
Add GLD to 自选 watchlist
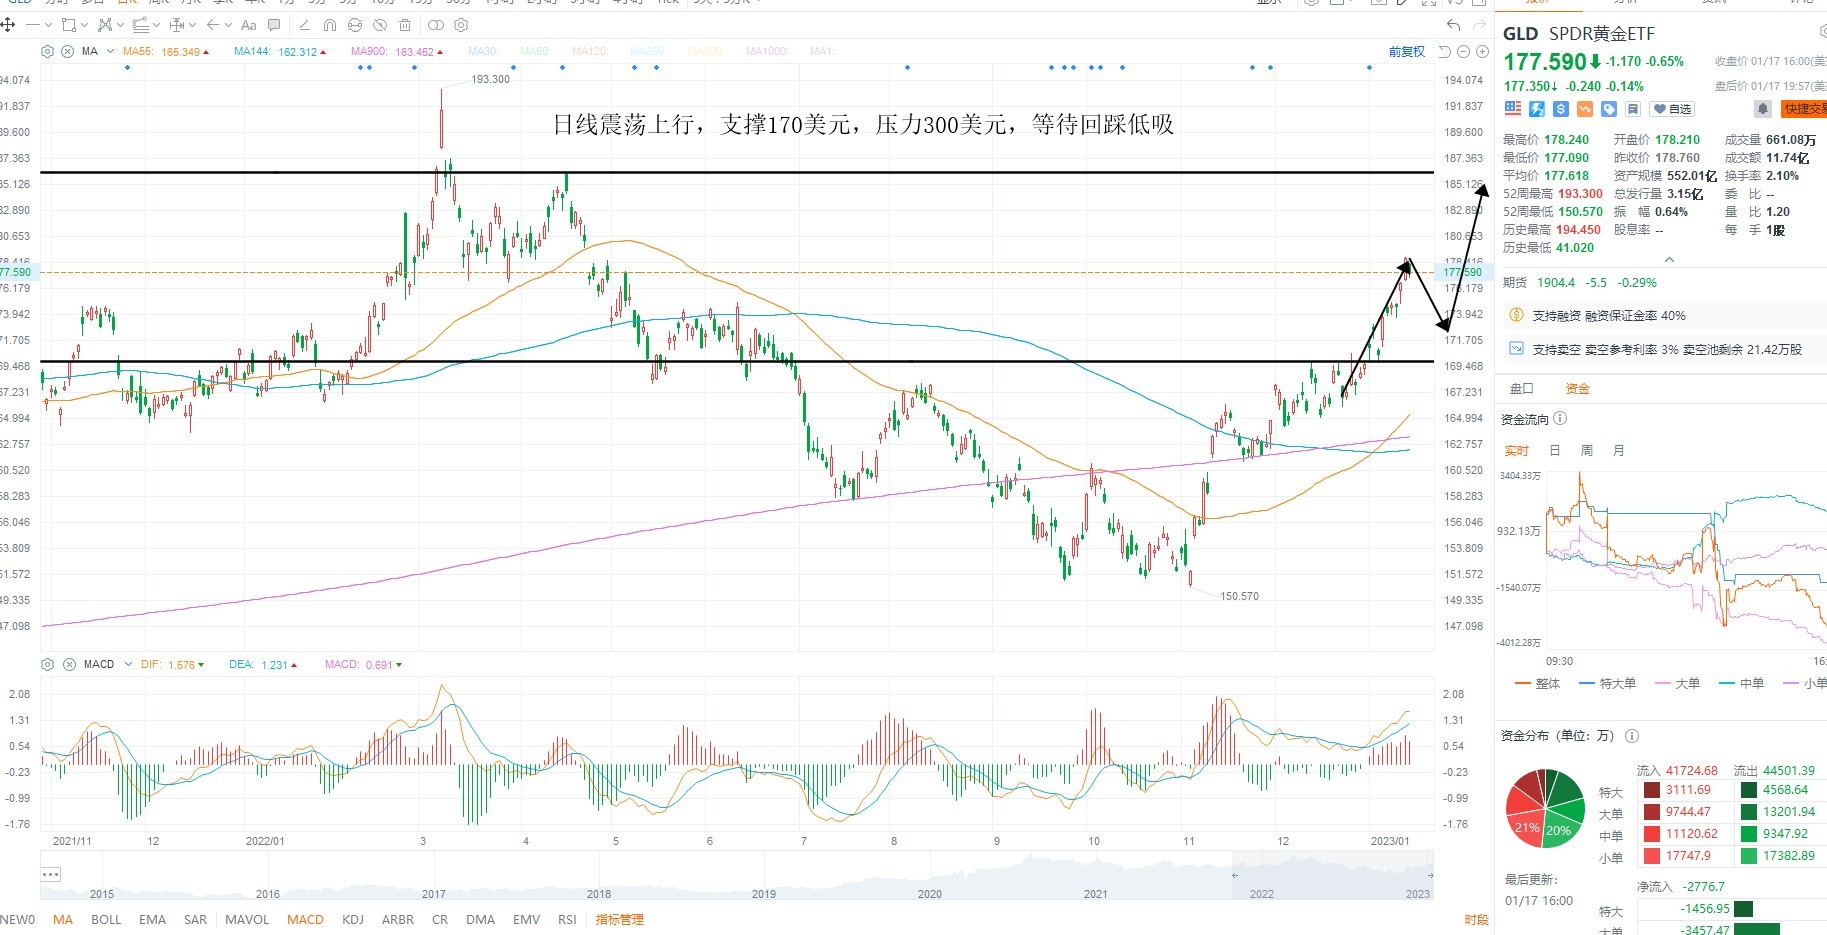click(x=1672, y=108)
